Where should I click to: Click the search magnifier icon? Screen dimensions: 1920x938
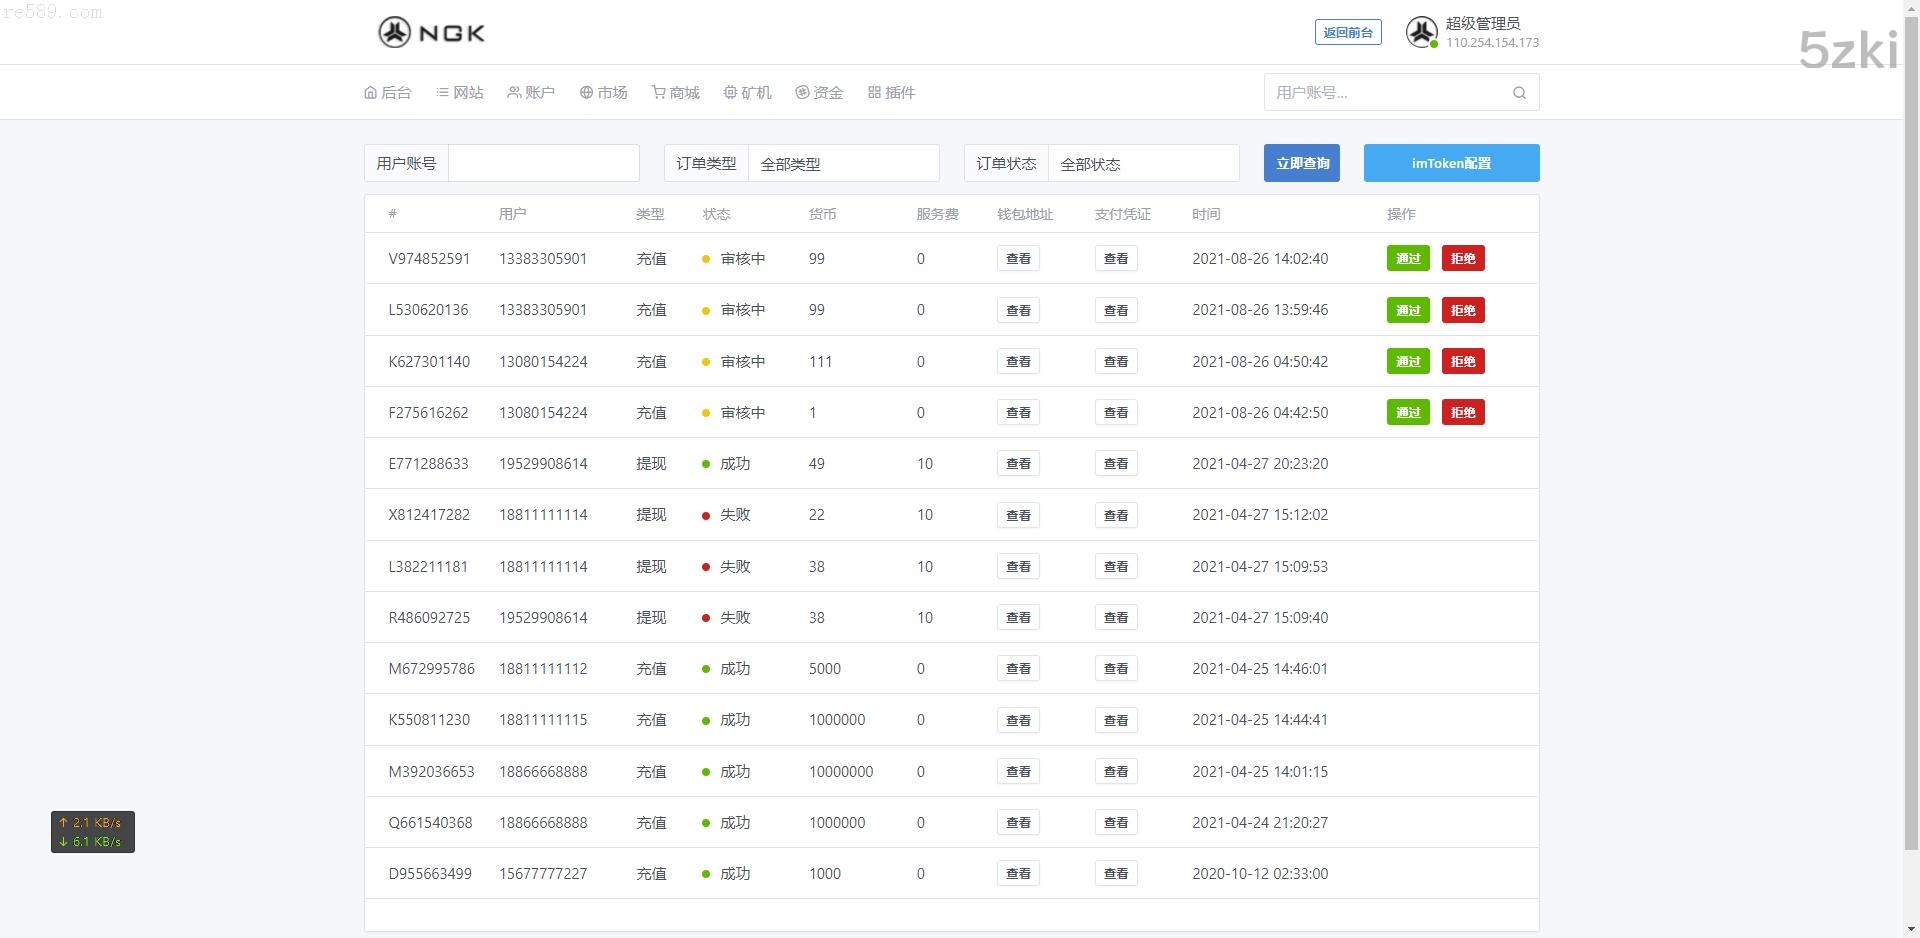[1519, 93]
